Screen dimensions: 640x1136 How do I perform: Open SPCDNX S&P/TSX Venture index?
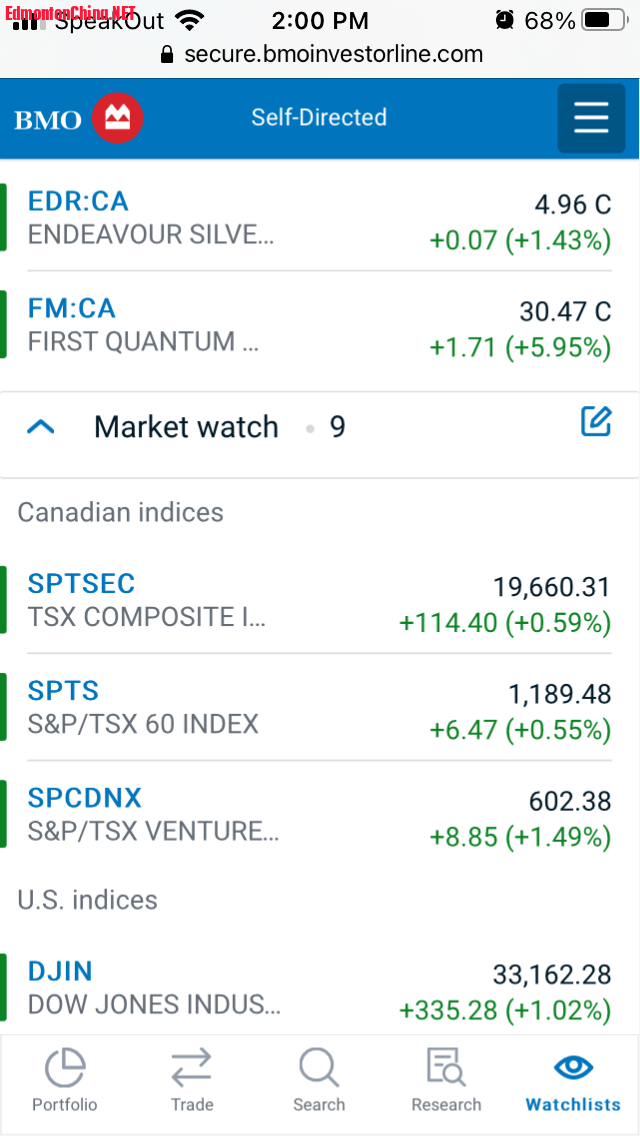85,798
